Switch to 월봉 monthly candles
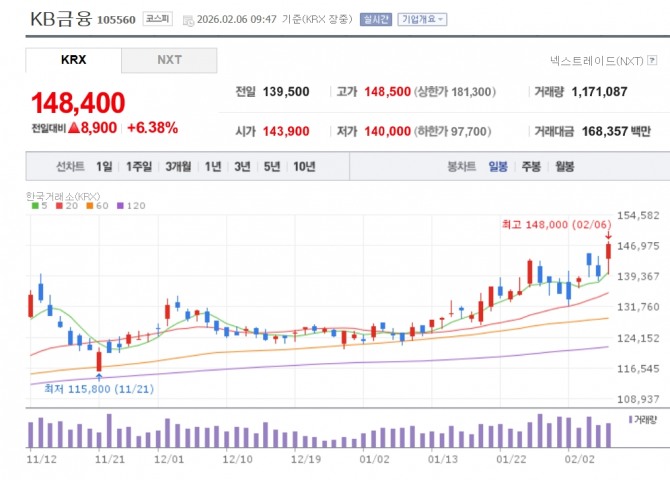670x480 pixels. tap(564, 167)
